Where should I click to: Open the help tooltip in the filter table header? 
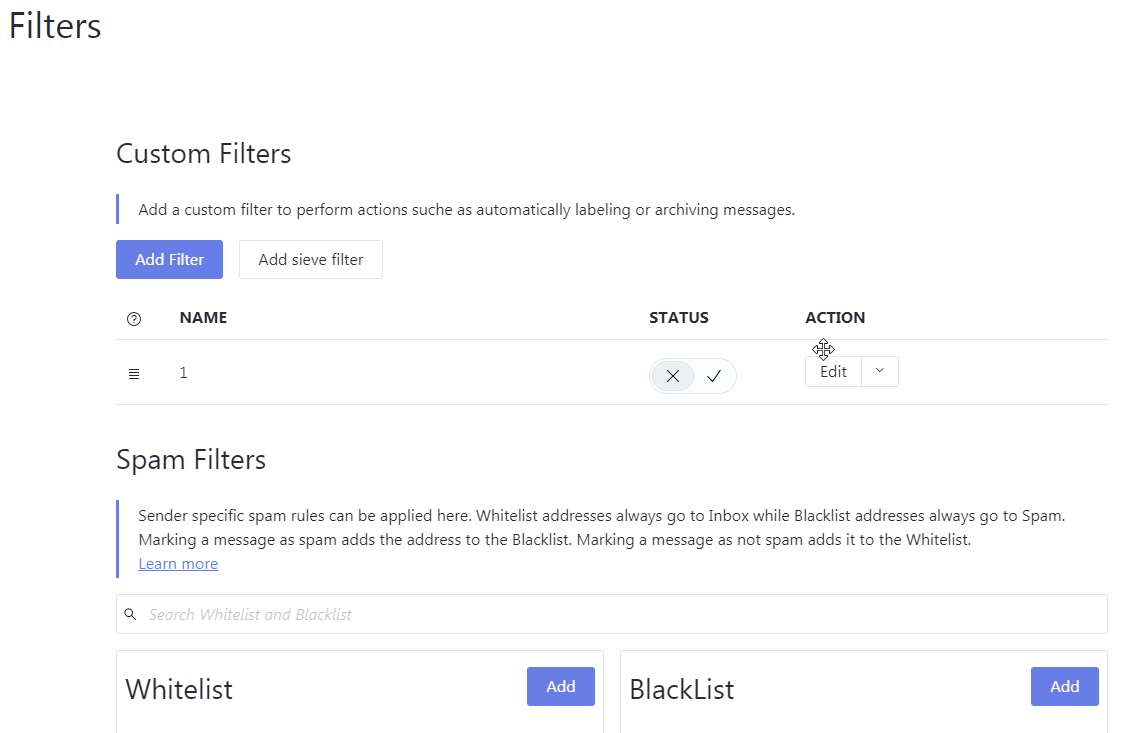pyautogui.click(x=134, y=319)
